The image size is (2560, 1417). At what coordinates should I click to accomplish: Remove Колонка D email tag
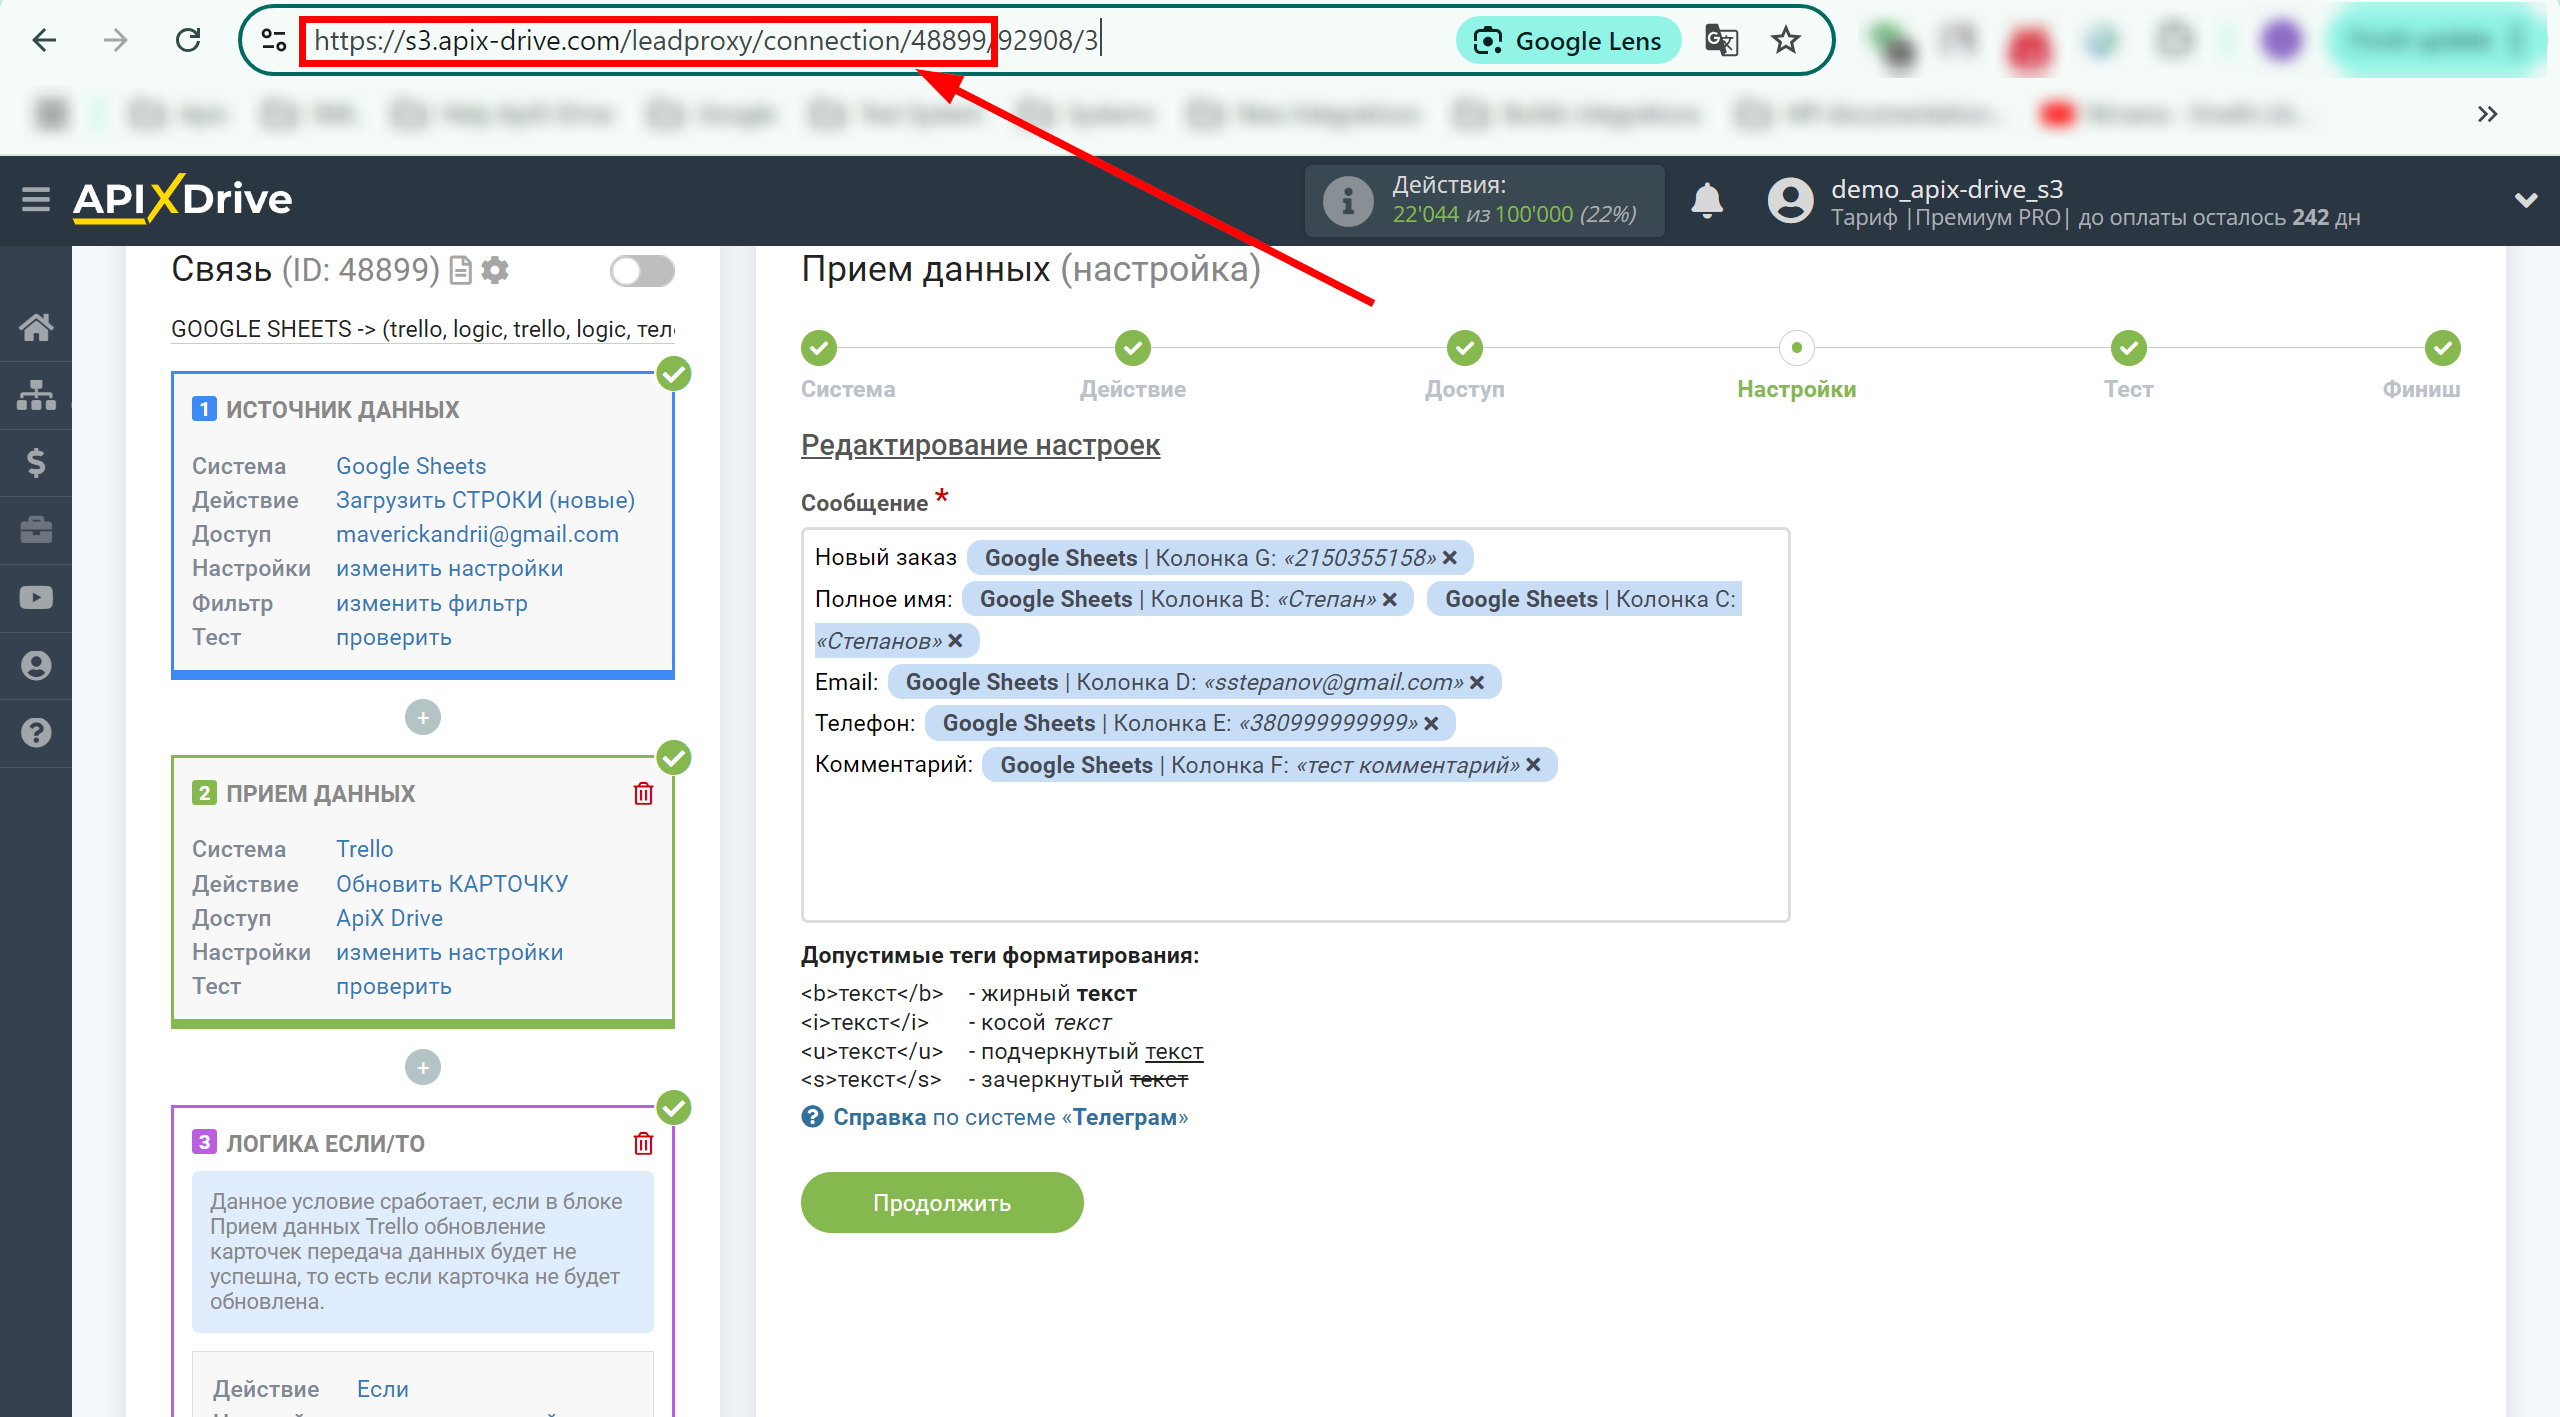coord(1477,682)
